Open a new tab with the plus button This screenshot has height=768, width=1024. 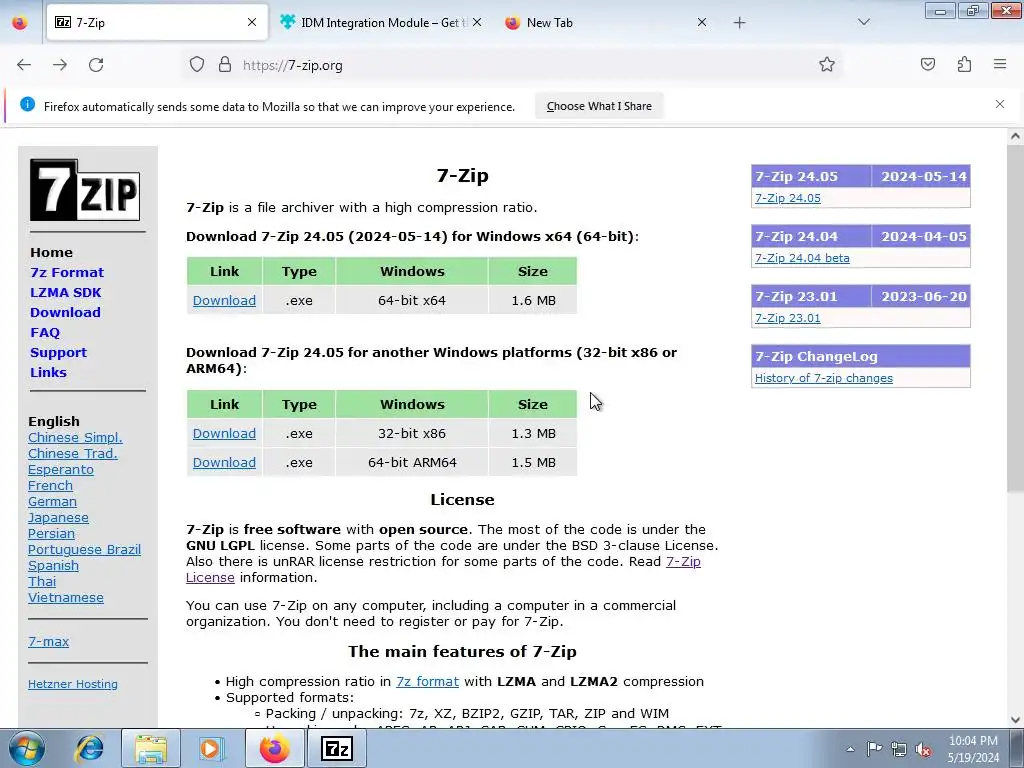click(739, 23)
